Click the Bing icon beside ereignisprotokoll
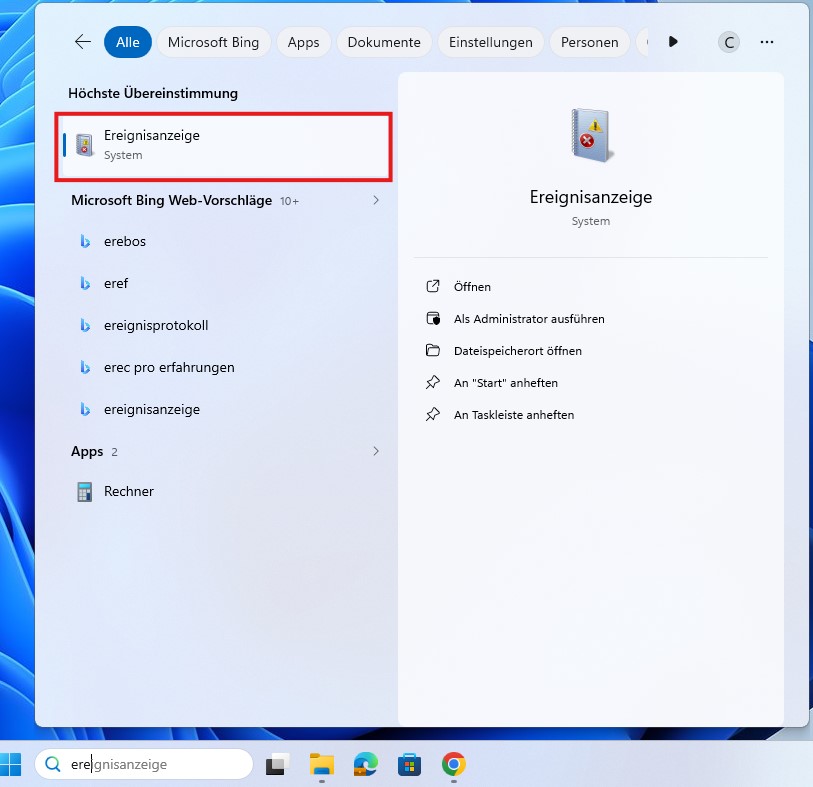The width and height of the screenshot is (813, 787). pos(85,325)
